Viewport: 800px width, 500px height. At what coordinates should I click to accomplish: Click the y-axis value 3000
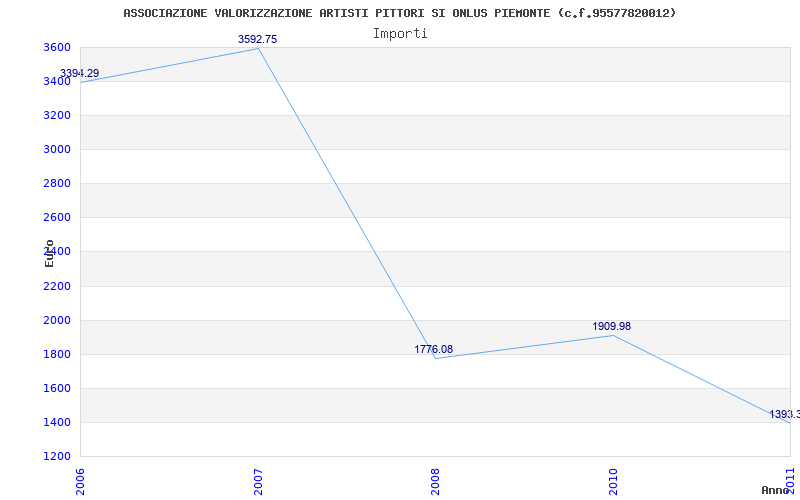[x=56, y=149]
